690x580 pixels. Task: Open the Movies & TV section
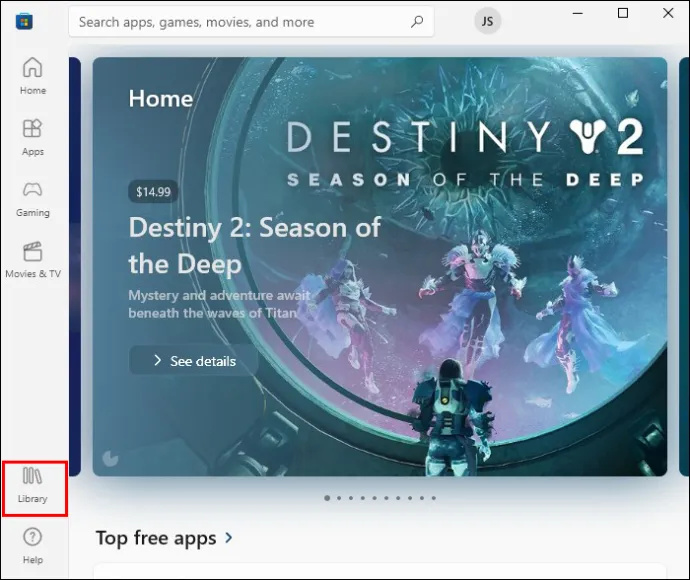click(33, 260)
